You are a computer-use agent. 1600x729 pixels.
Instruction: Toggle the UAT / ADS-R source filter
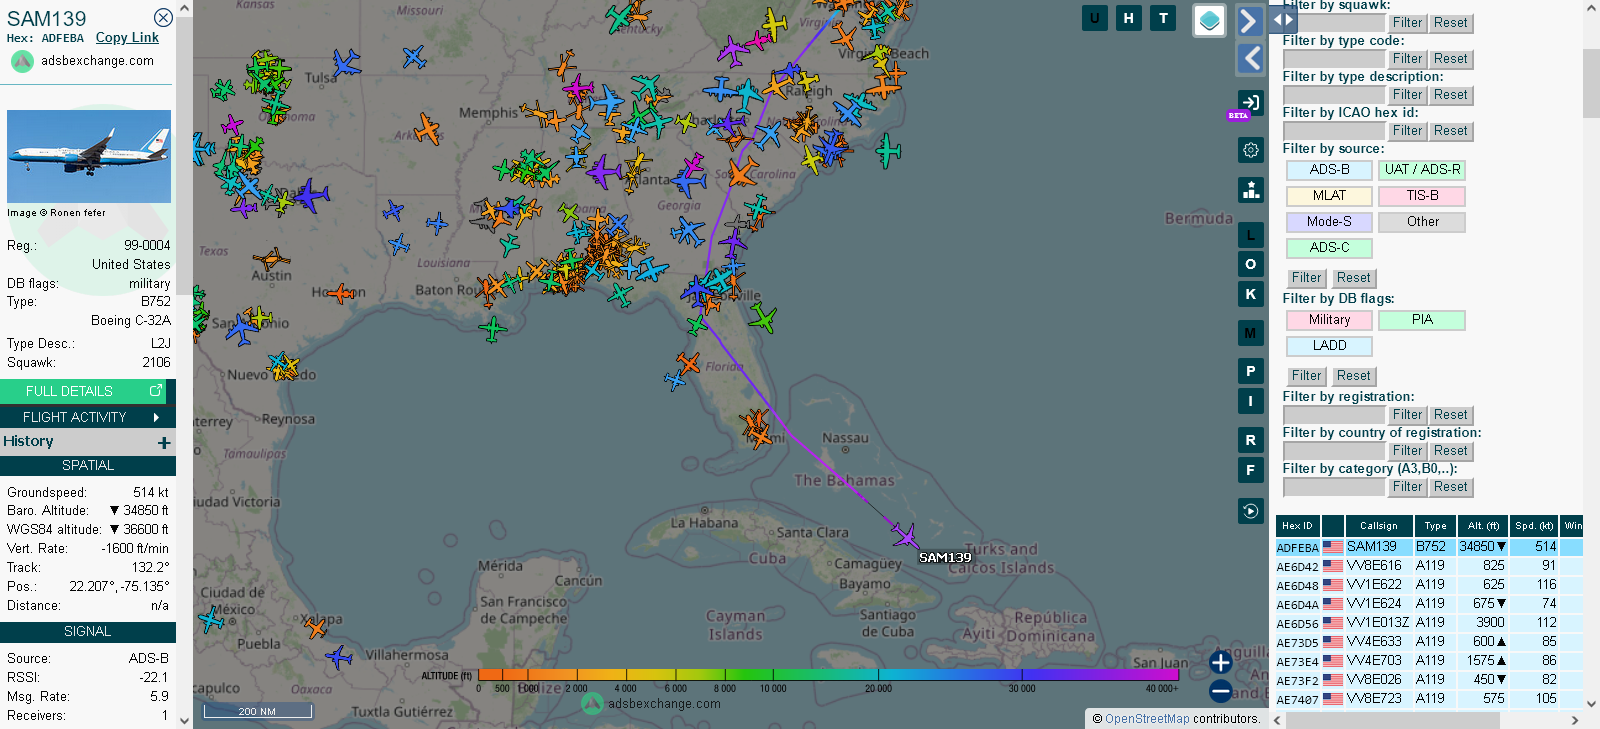(1422, 170)
